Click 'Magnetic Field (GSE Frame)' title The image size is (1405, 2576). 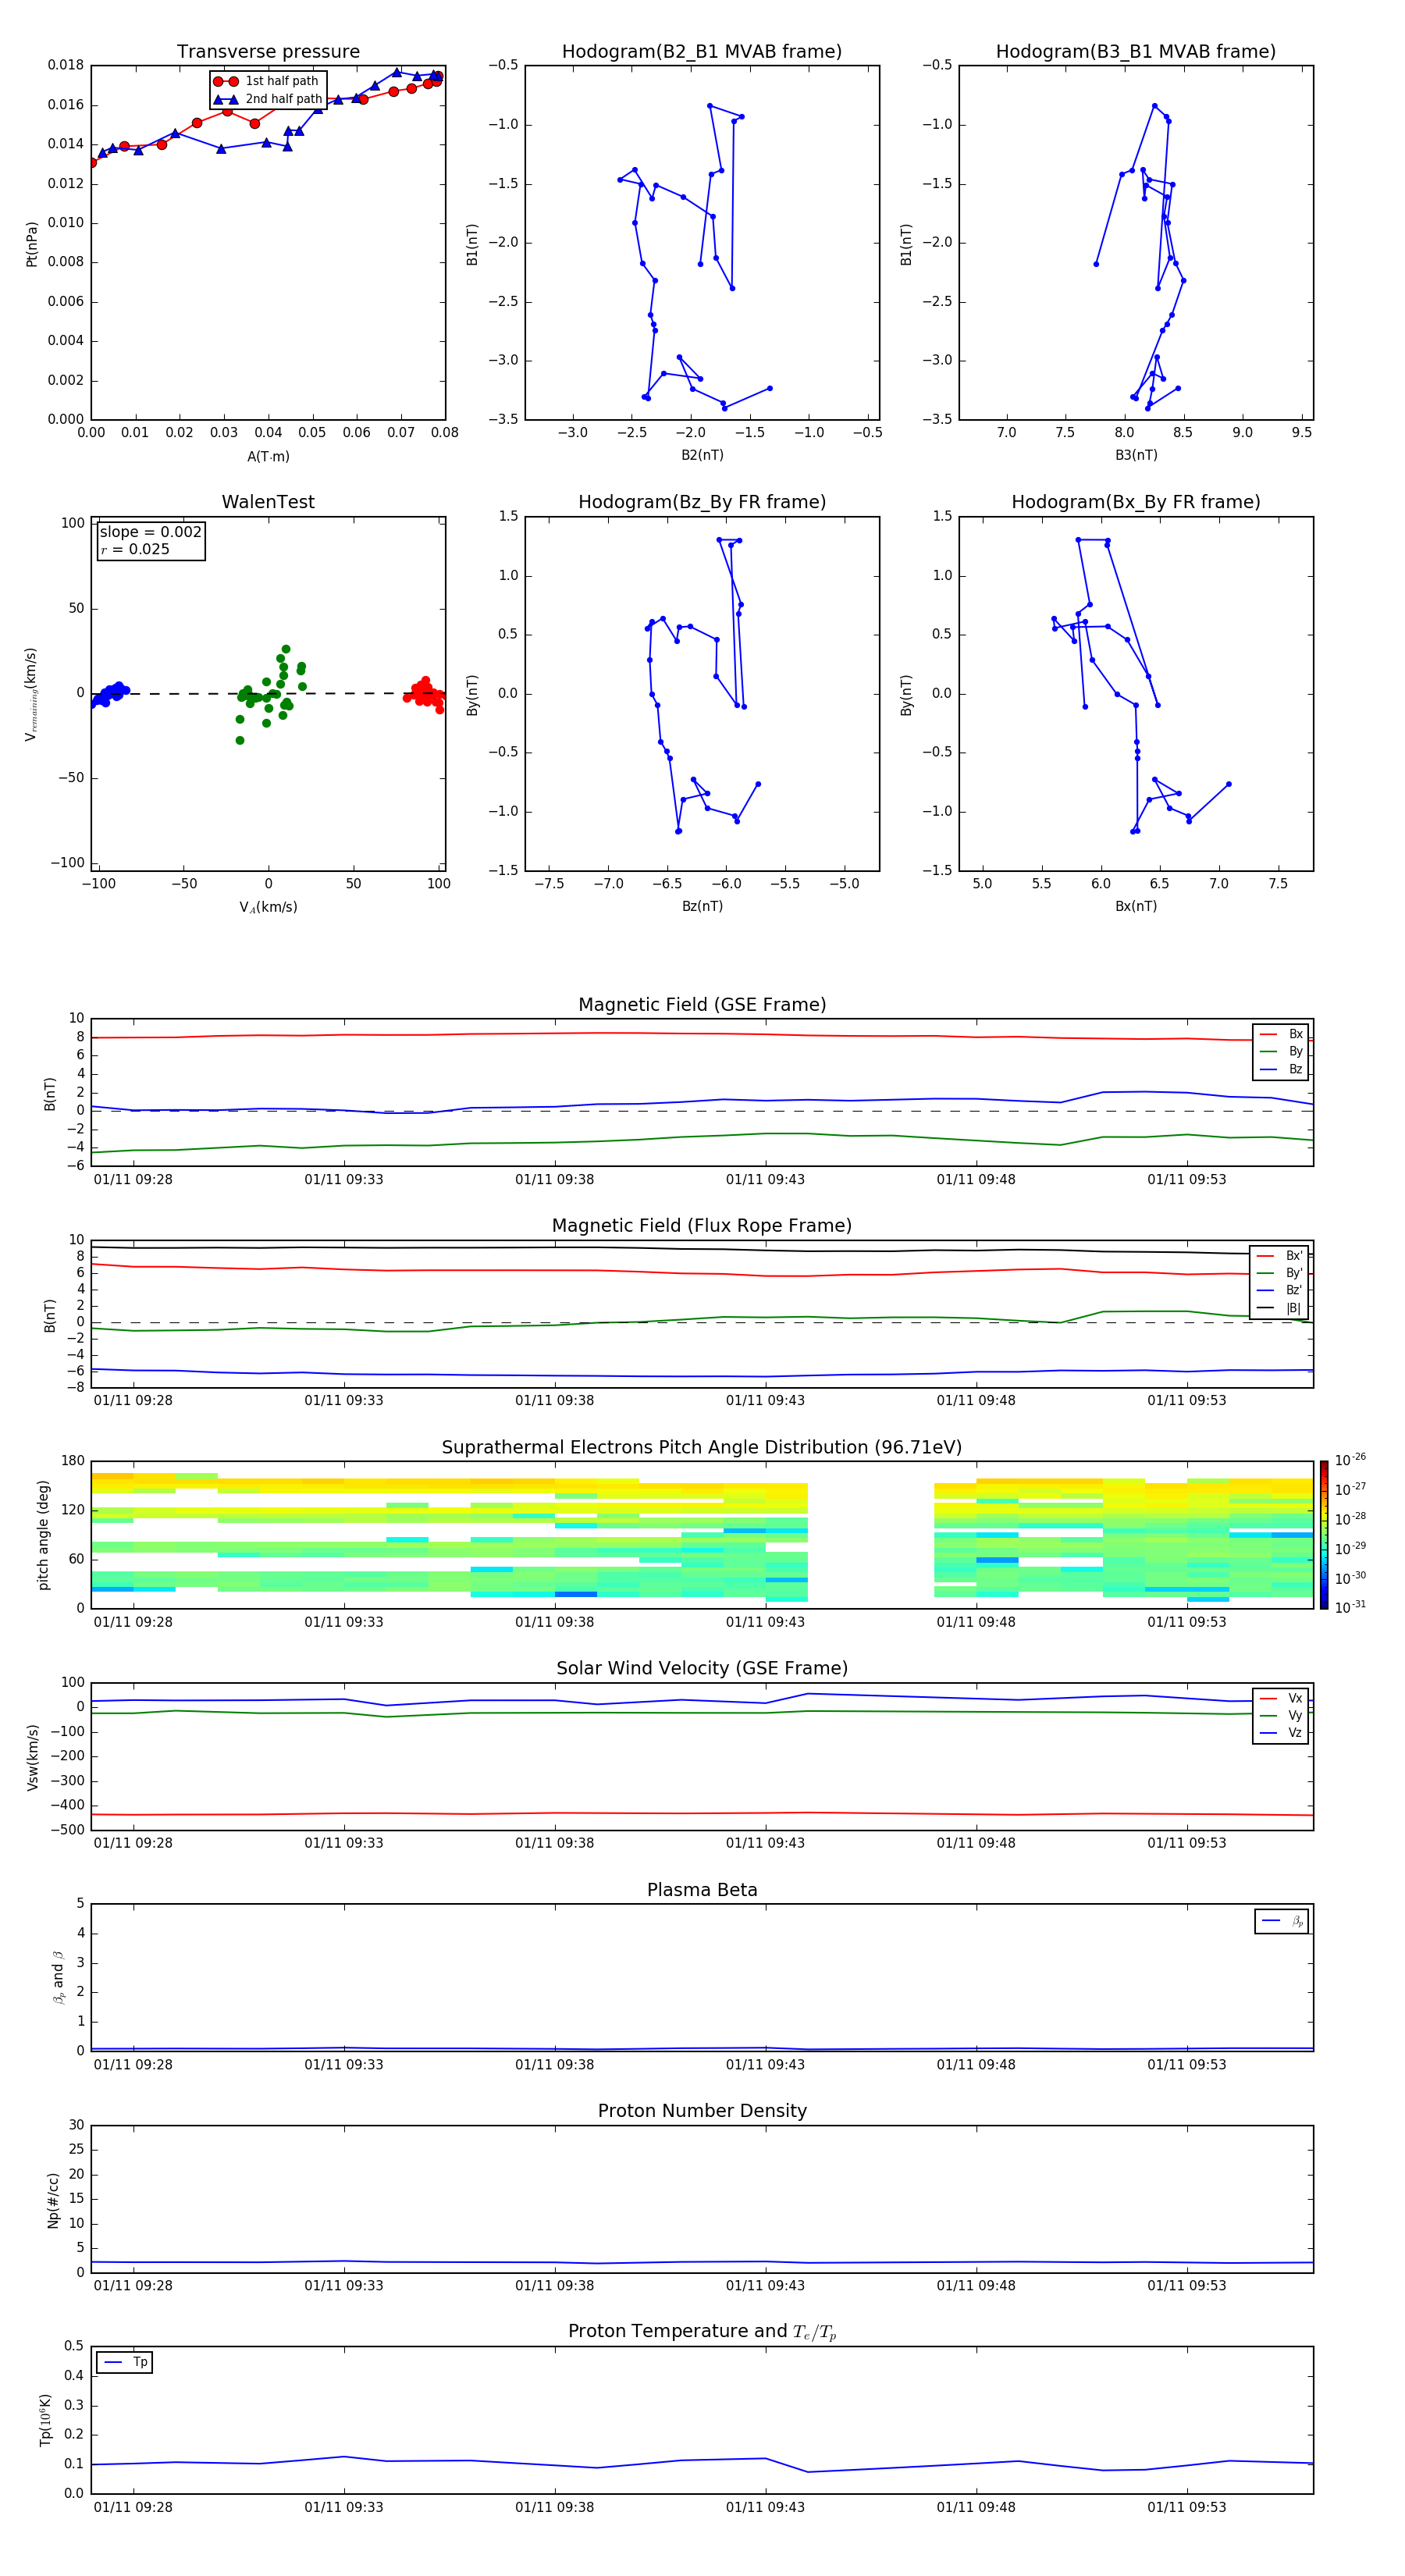(x=702, y=1005)
